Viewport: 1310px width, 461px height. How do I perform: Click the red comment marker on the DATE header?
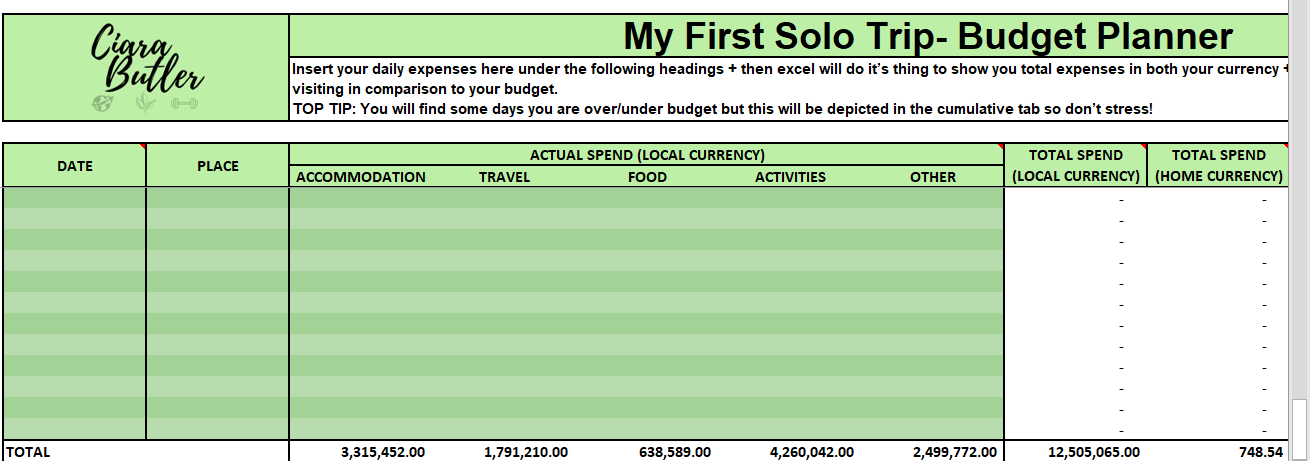142,147
